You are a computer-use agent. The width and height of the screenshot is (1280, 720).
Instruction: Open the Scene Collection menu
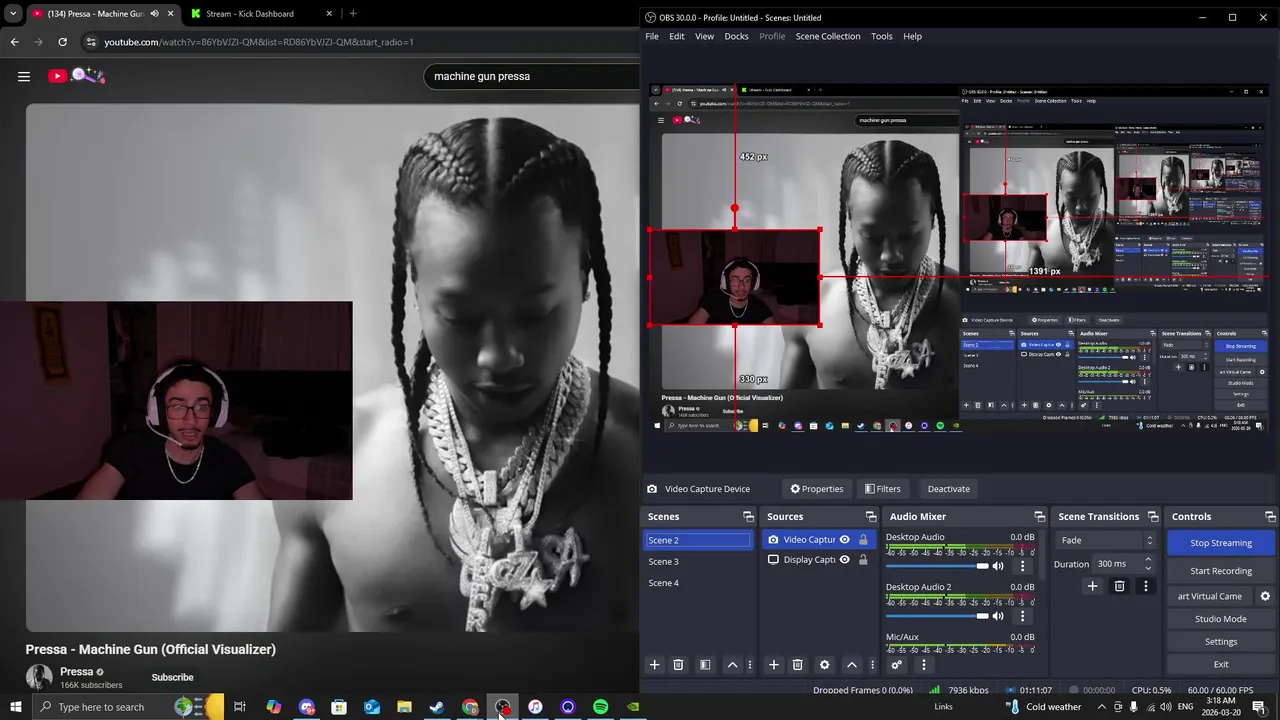828,36
